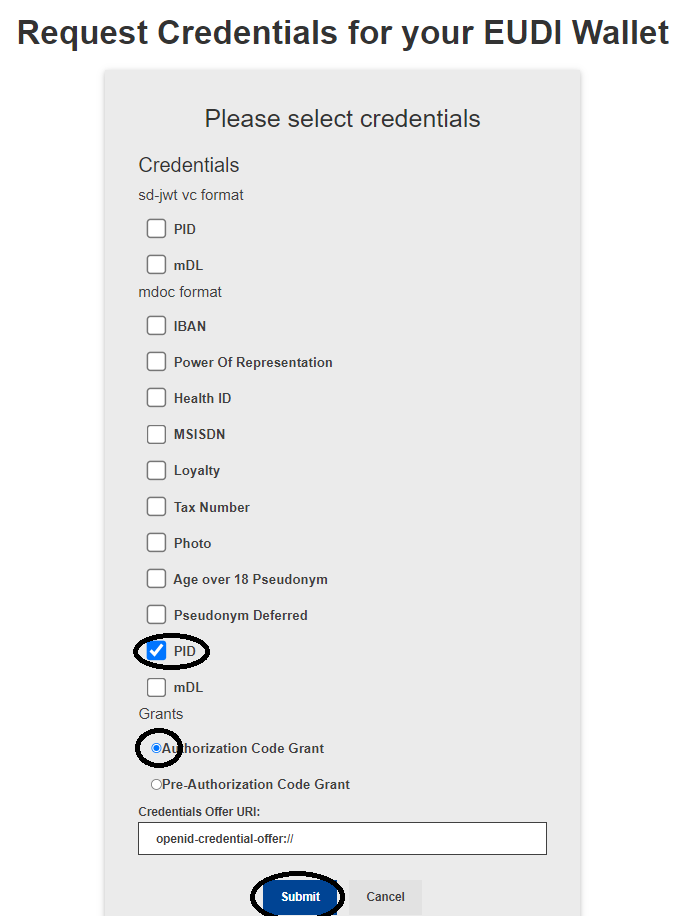The height and width of the screenshot is (916, 692).
Task: Click the Credentials Offer URI input field
Action: click(342, 838)
